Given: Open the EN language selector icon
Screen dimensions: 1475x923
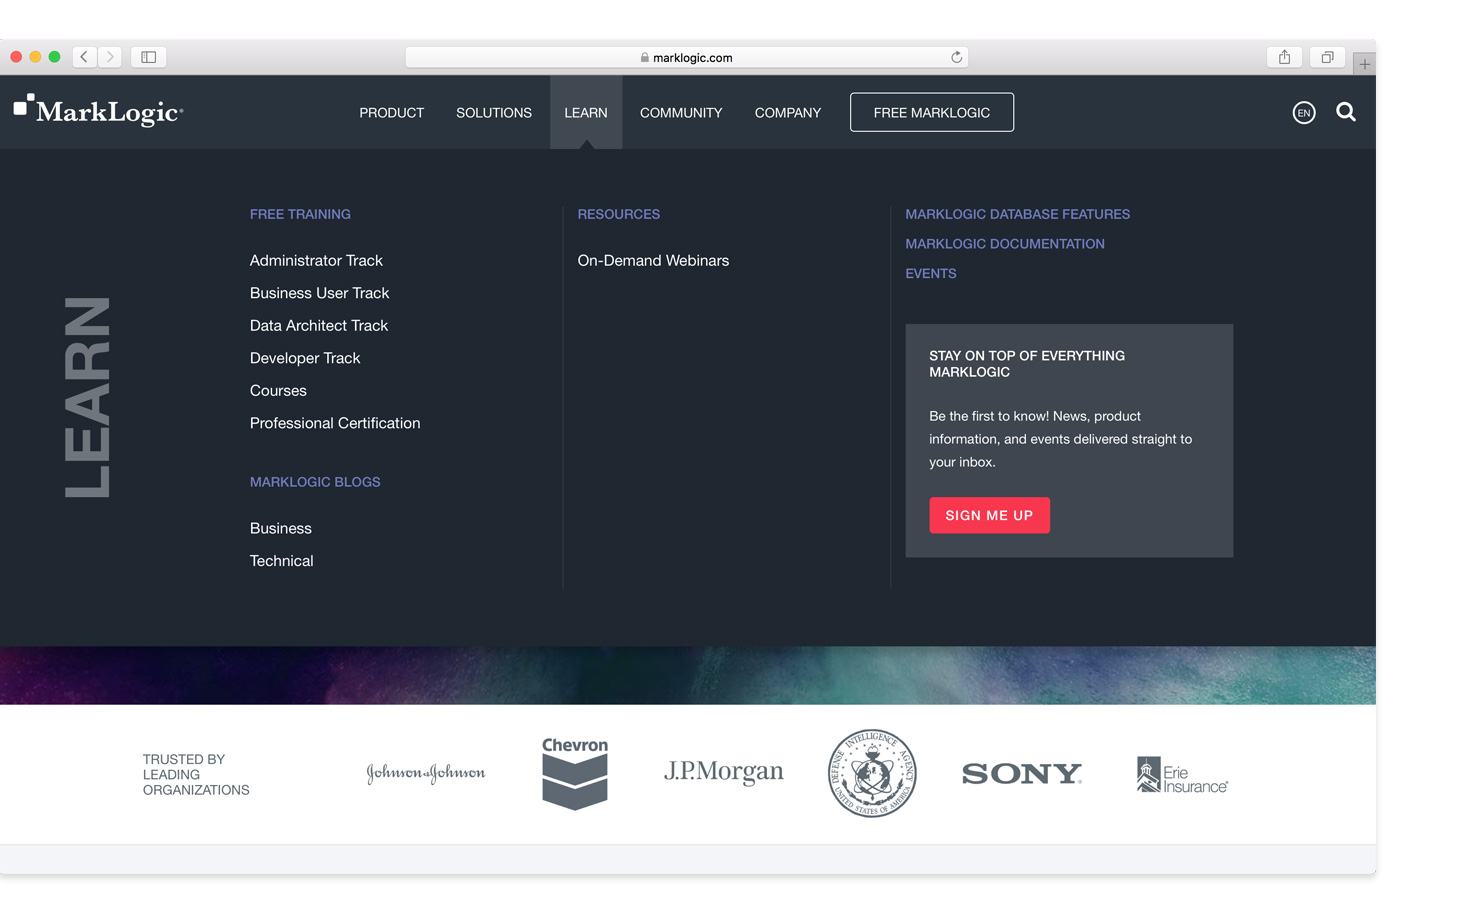Looking at the screenshot, I should (1304, 113).
